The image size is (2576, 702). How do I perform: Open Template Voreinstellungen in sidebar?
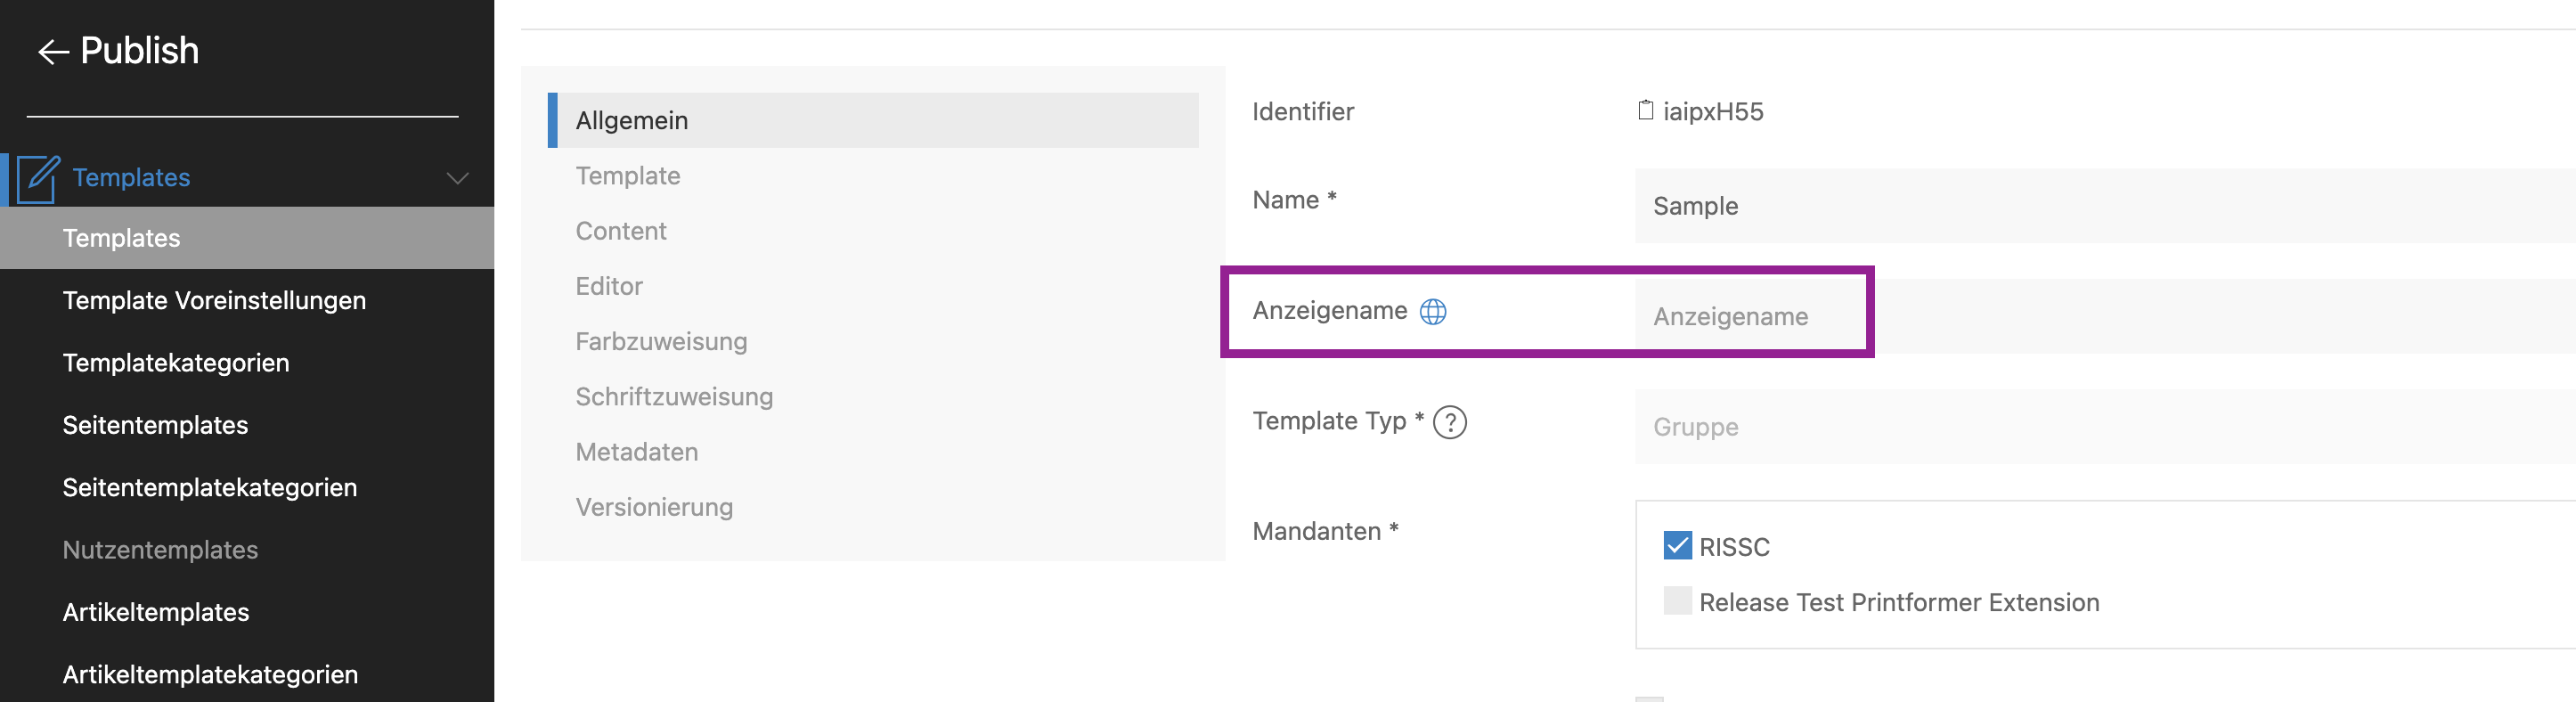point(214,301)
